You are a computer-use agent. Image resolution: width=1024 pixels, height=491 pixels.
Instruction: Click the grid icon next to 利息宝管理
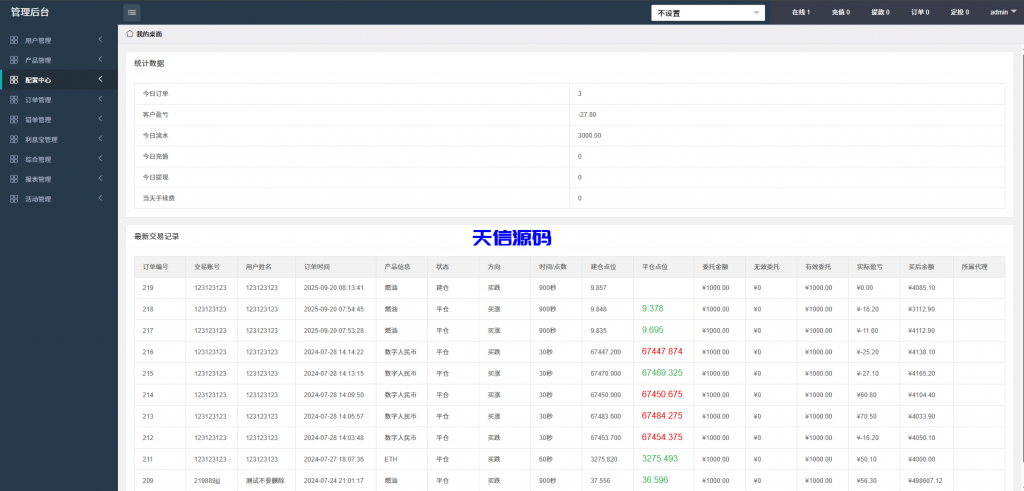[x=13, y=140]
